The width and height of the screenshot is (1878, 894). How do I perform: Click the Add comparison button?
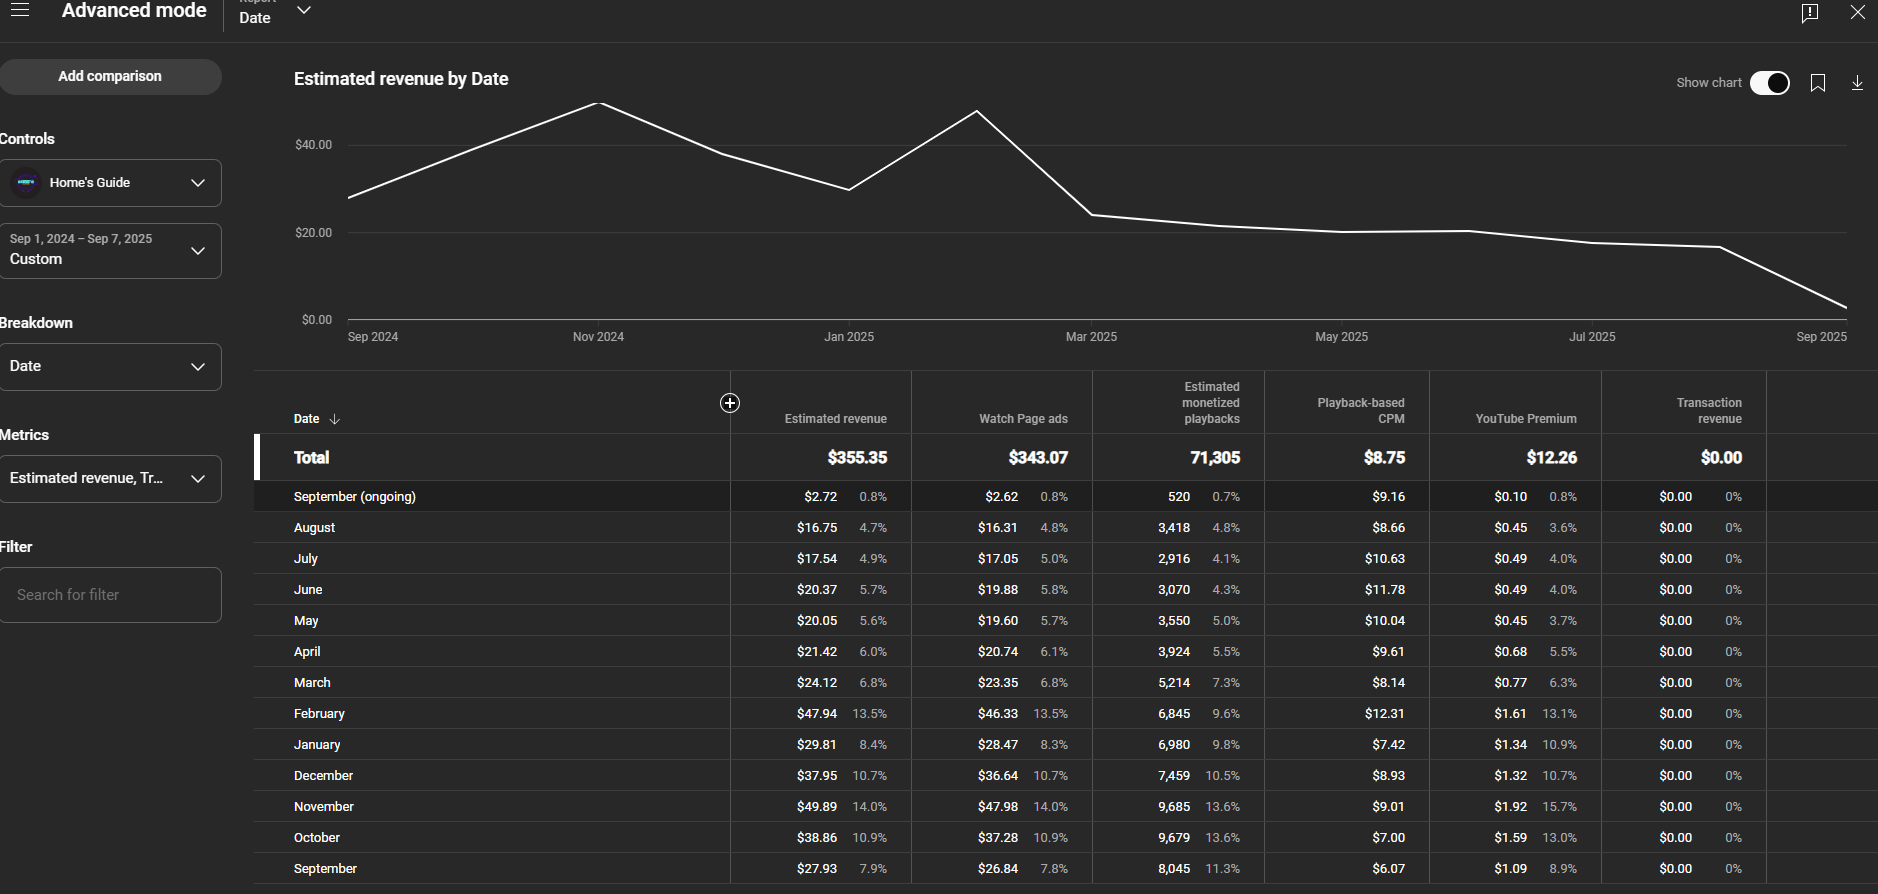tap(110, 77)
